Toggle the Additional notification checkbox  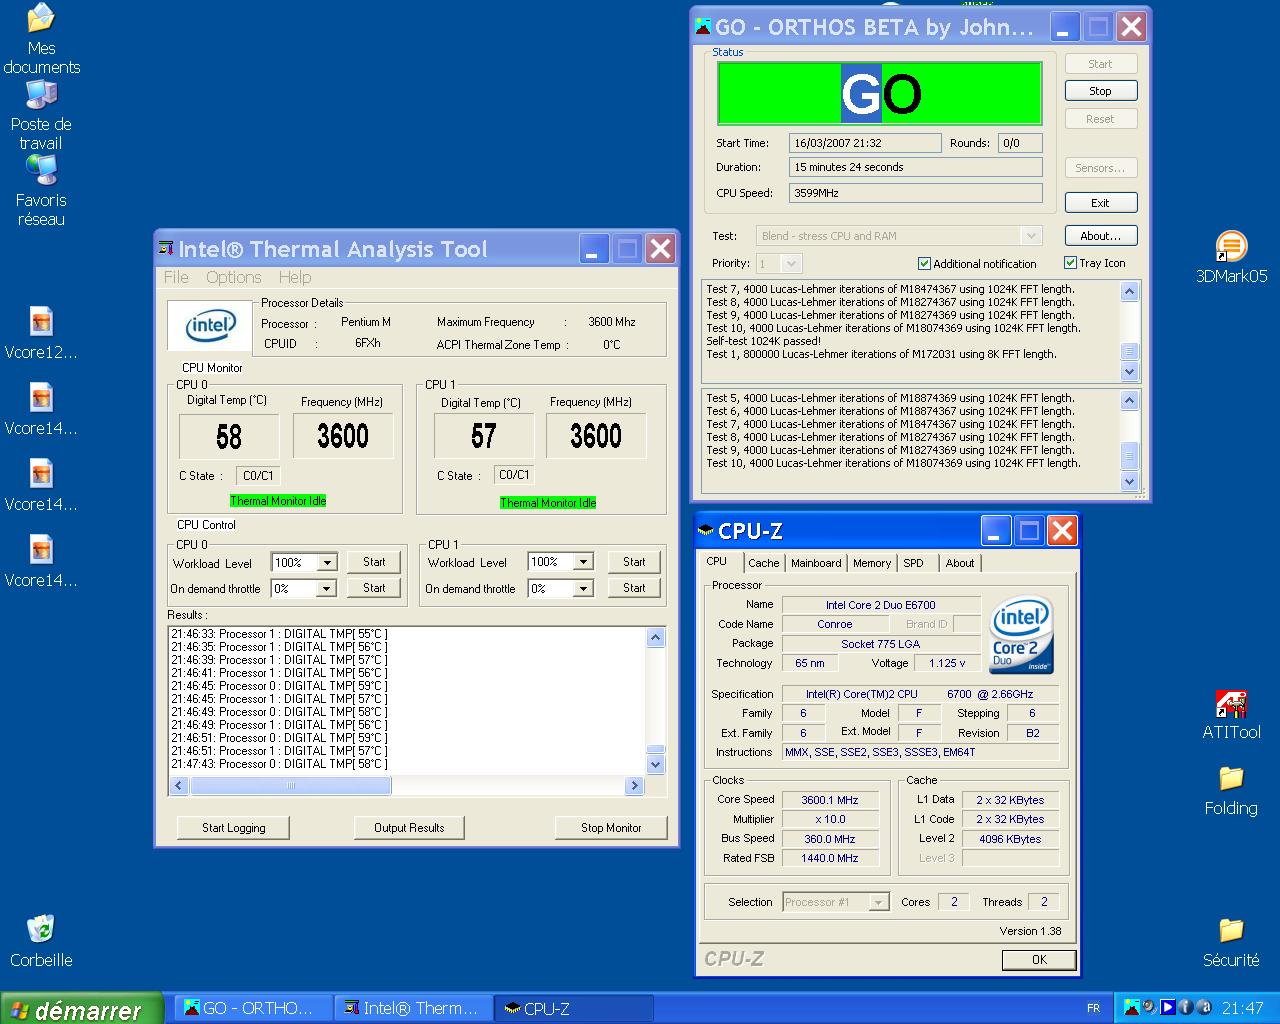[924, 264]
